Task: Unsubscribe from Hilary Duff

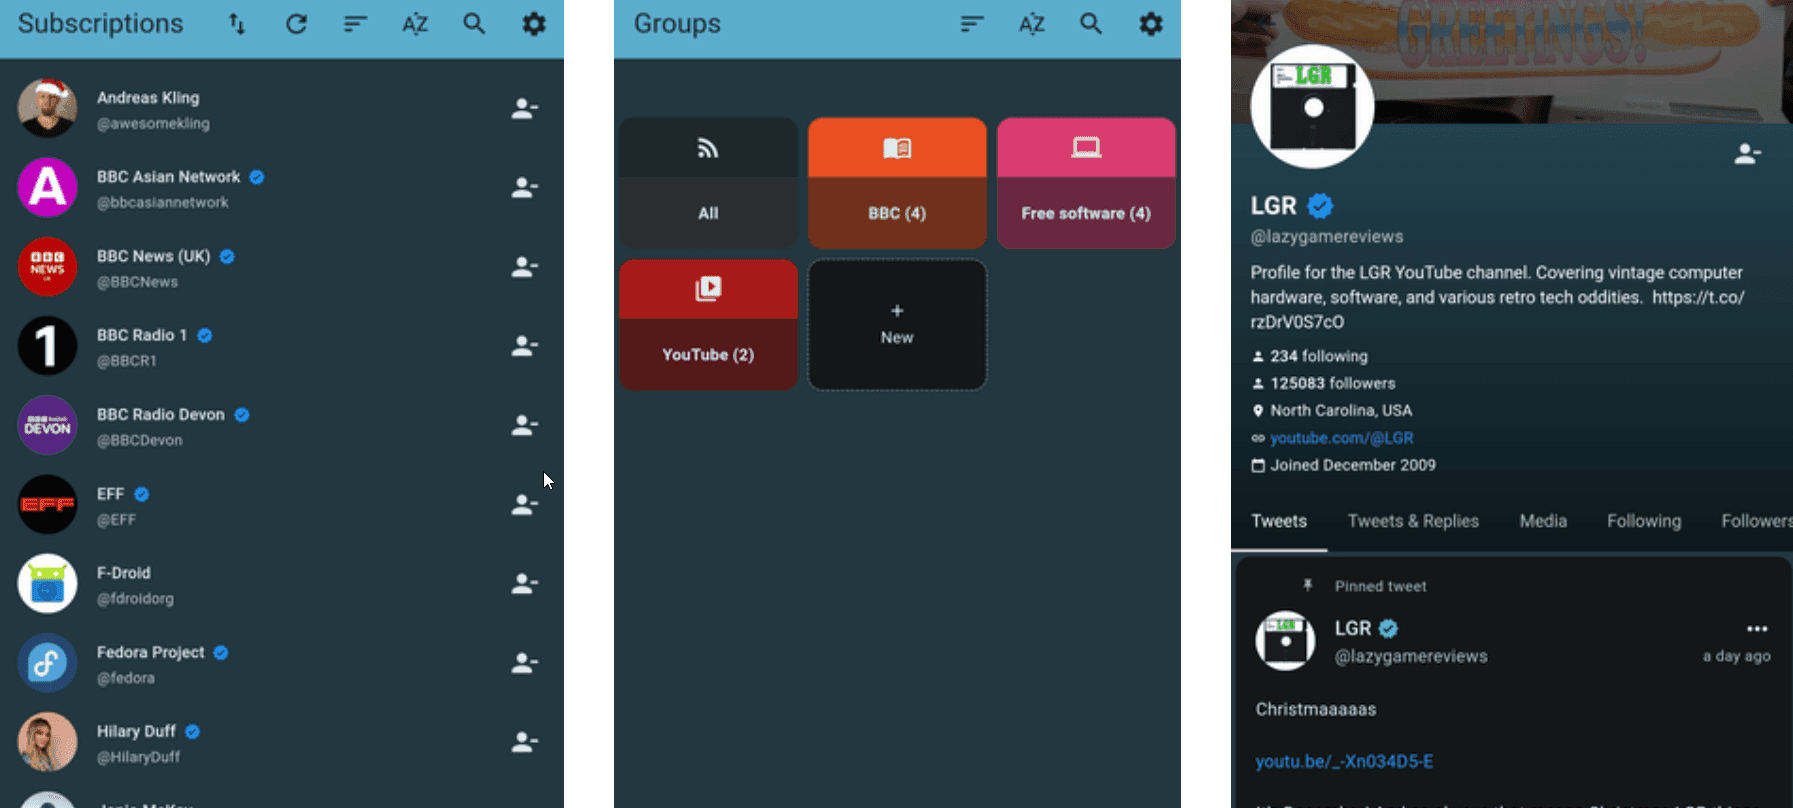Action: [525, 742]
